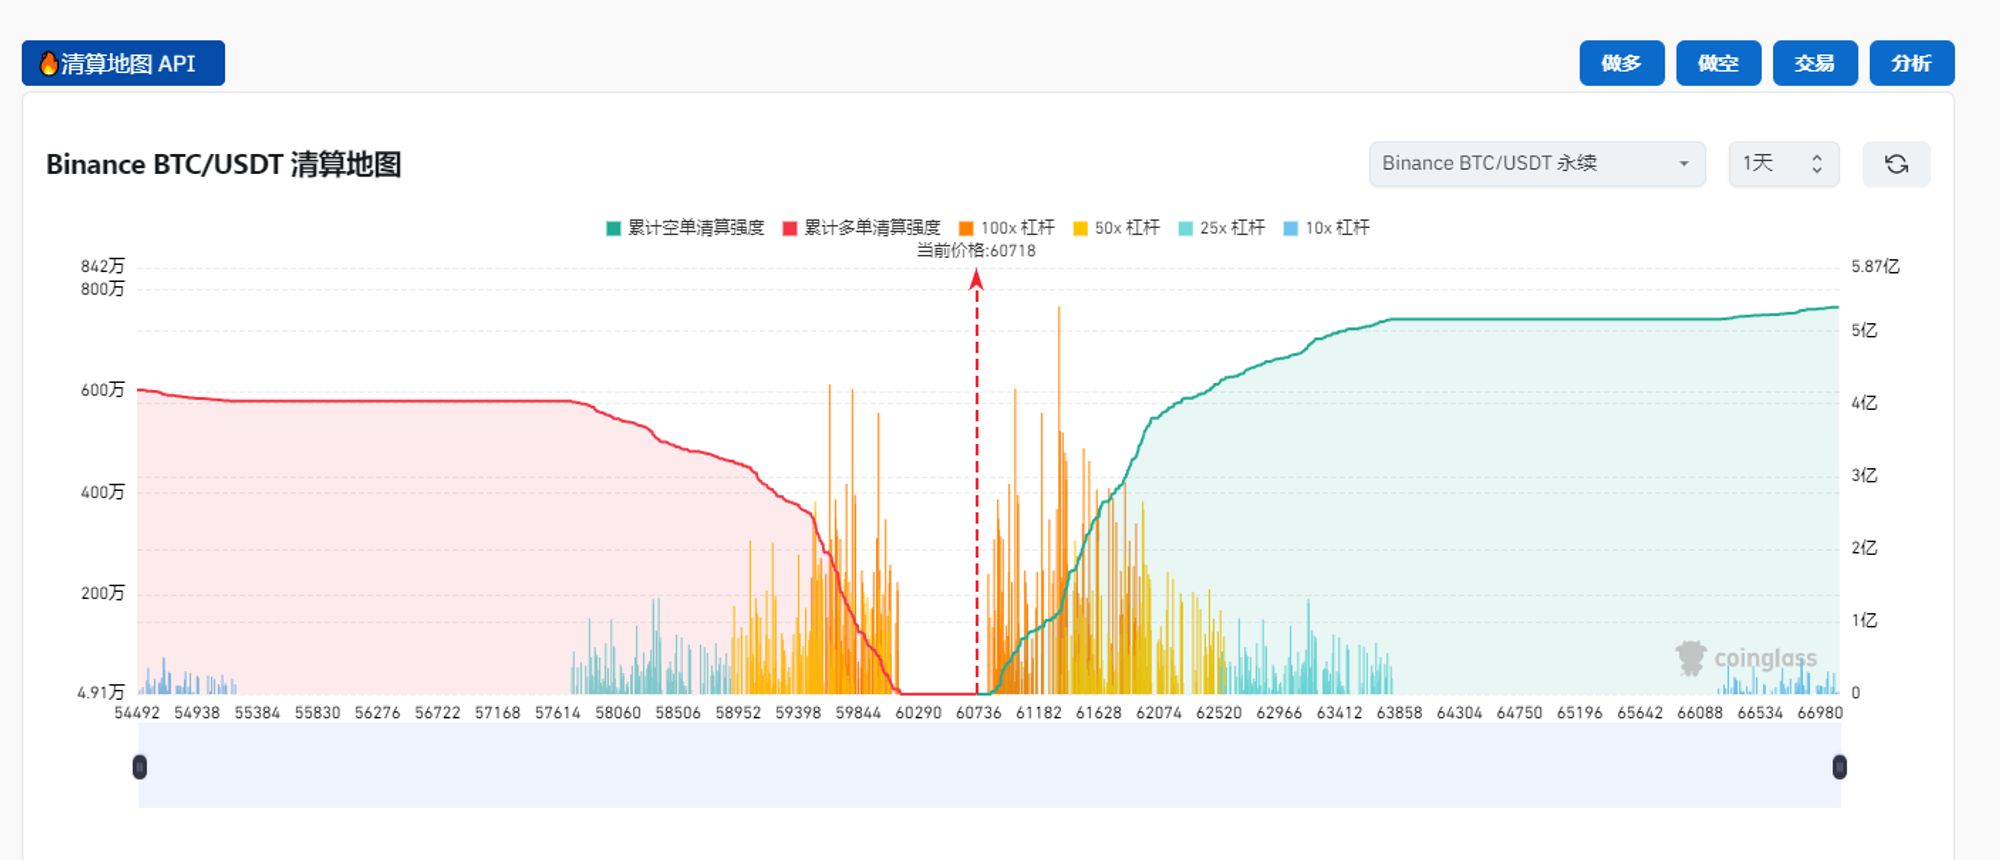This screenshot has height=860, width=2000.
Task: Click x-axis label 60736
Action: click(978, 713)
